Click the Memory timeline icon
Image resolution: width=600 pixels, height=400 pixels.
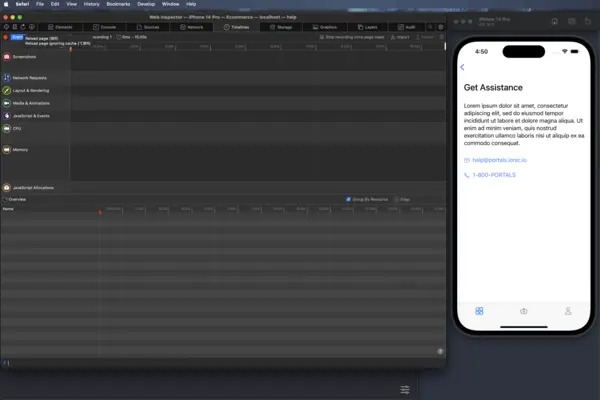point(6,150)
